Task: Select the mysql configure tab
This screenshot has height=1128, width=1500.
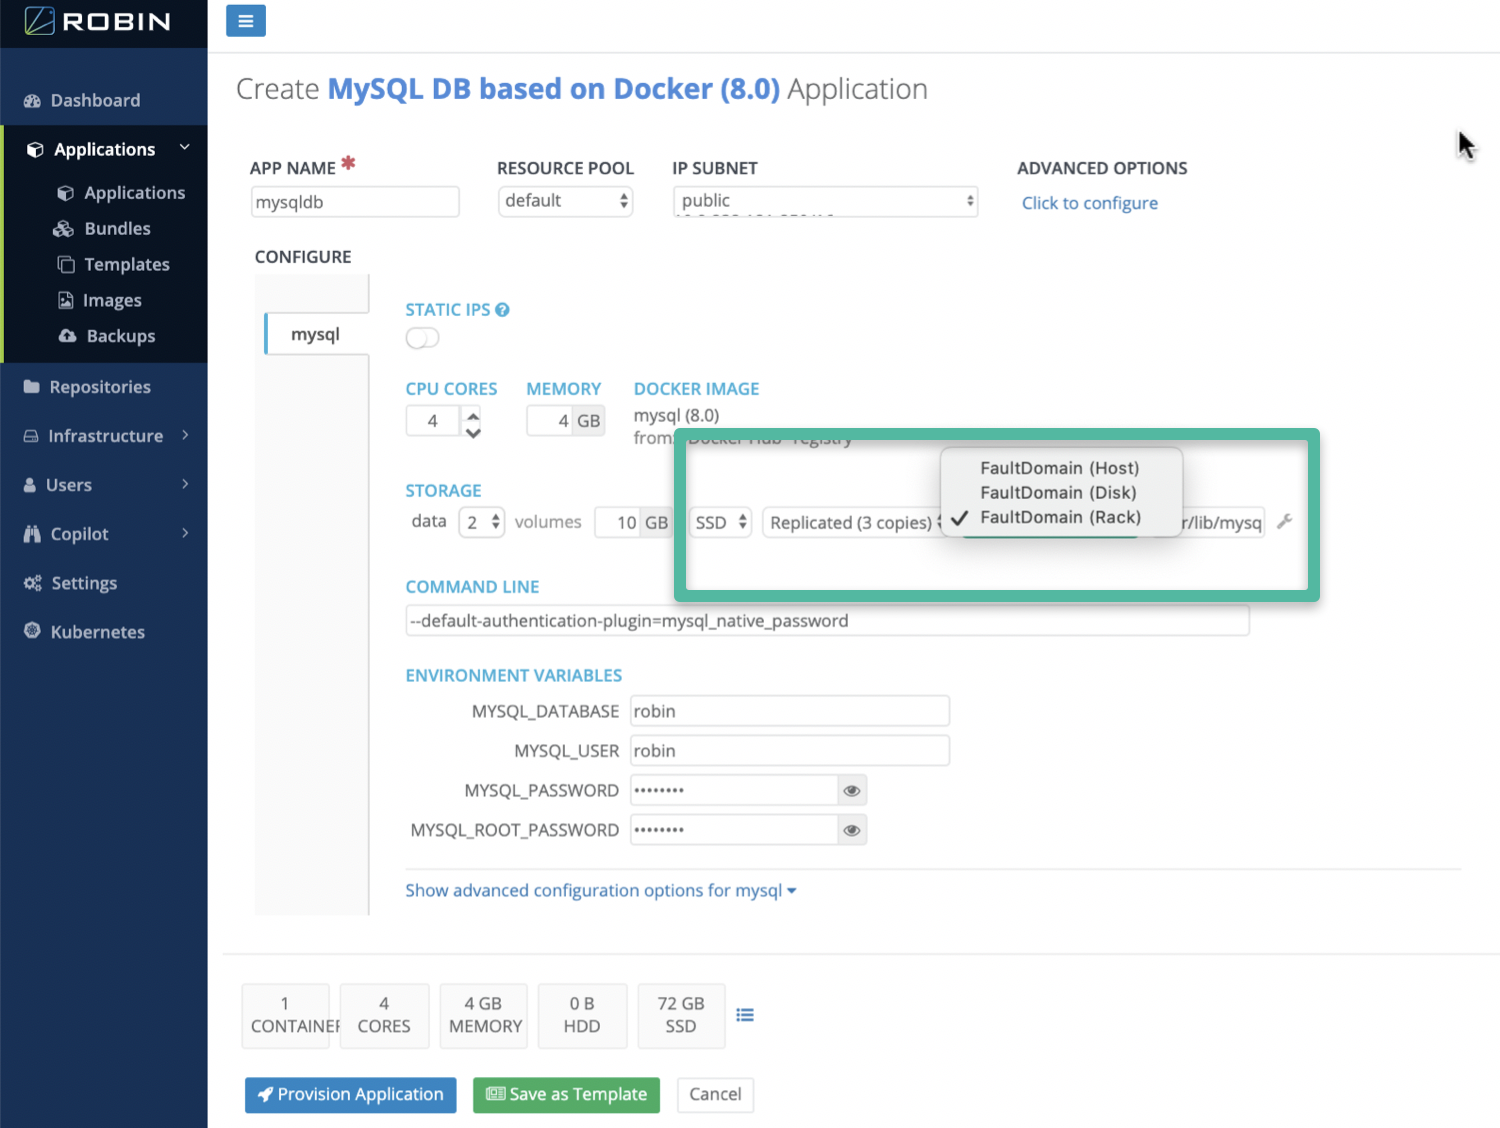Action: pyautogui.click(x=316, y=334)
